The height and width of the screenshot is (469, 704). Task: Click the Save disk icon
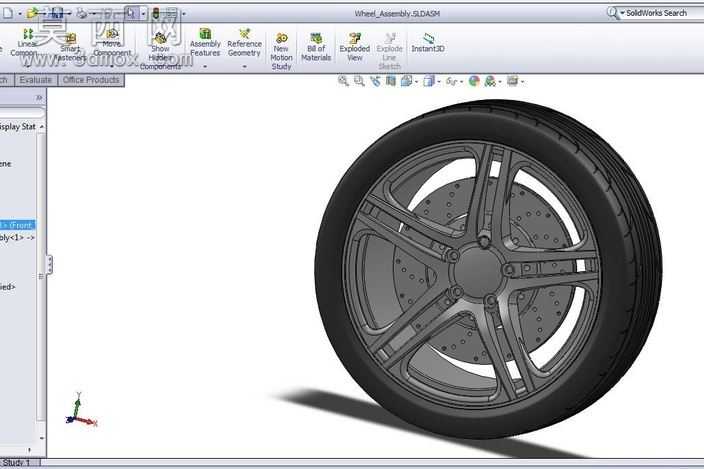pos(57,13)
